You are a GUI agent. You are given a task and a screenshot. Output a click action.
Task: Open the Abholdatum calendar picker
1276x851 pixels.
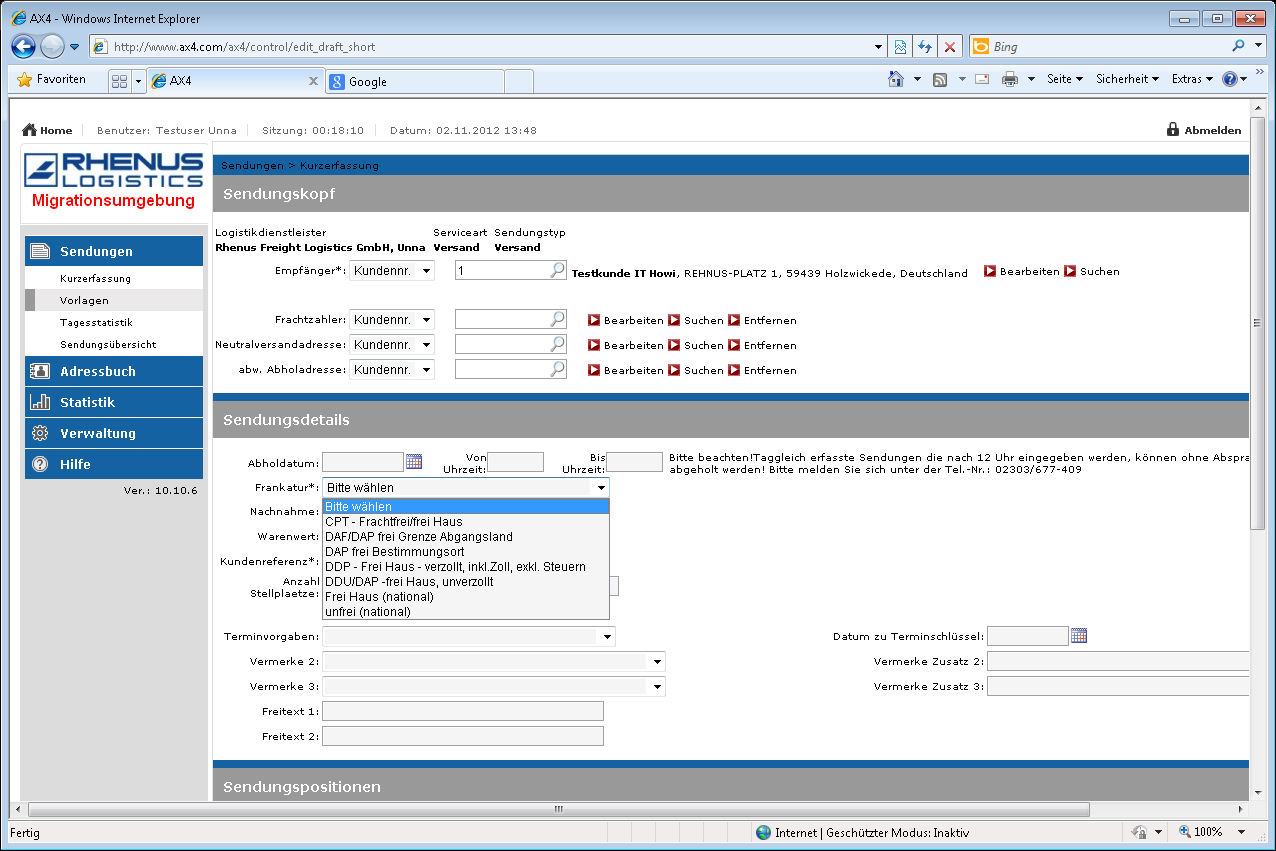tap(414, 461)
